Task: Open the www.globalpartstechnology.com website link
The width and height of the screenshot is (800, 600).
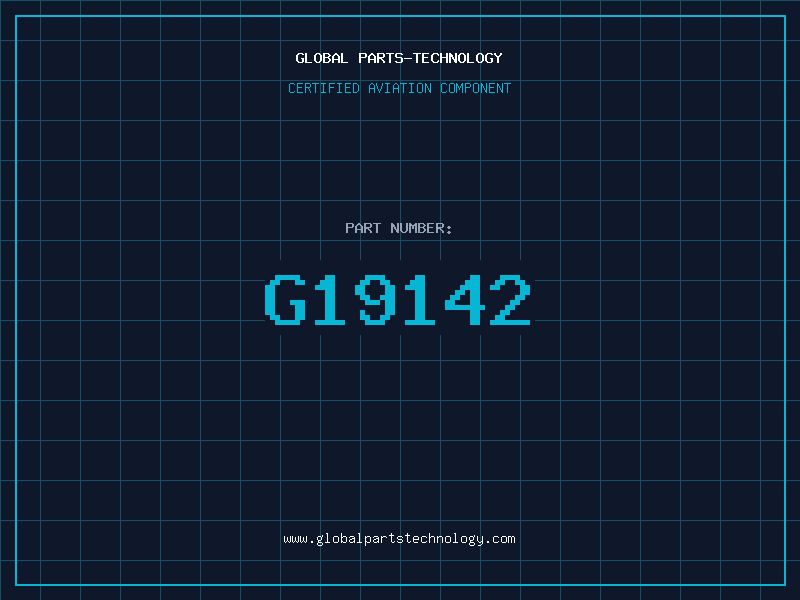Action: 399,539
